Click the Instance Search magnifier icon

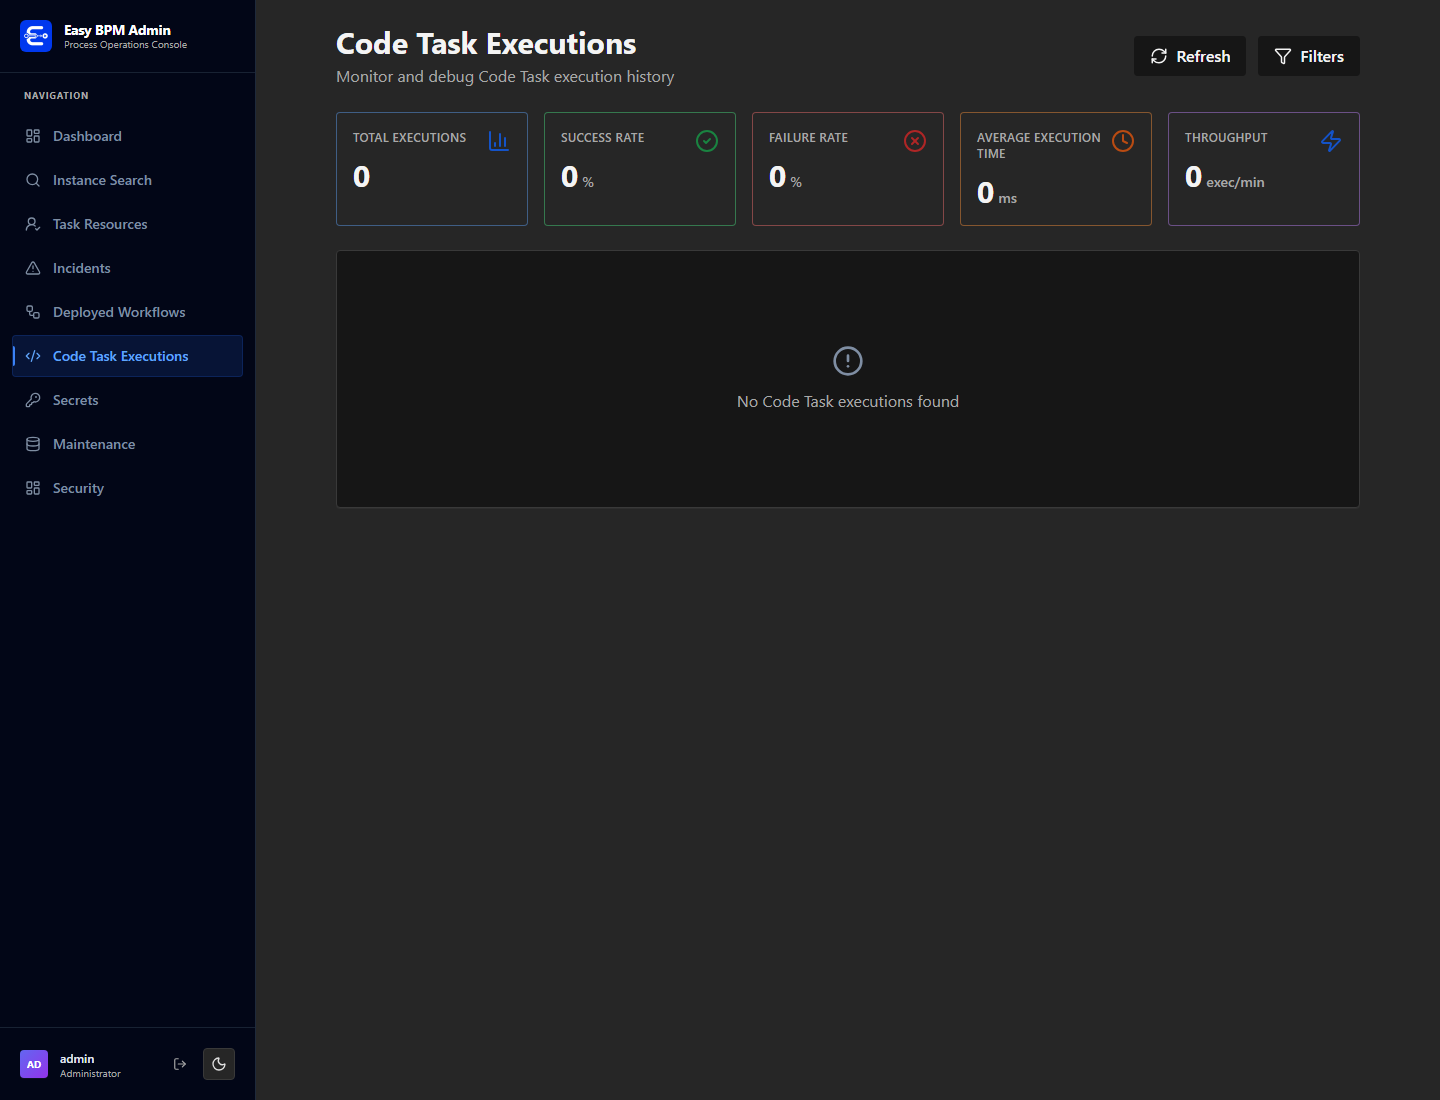pos(33,180)
